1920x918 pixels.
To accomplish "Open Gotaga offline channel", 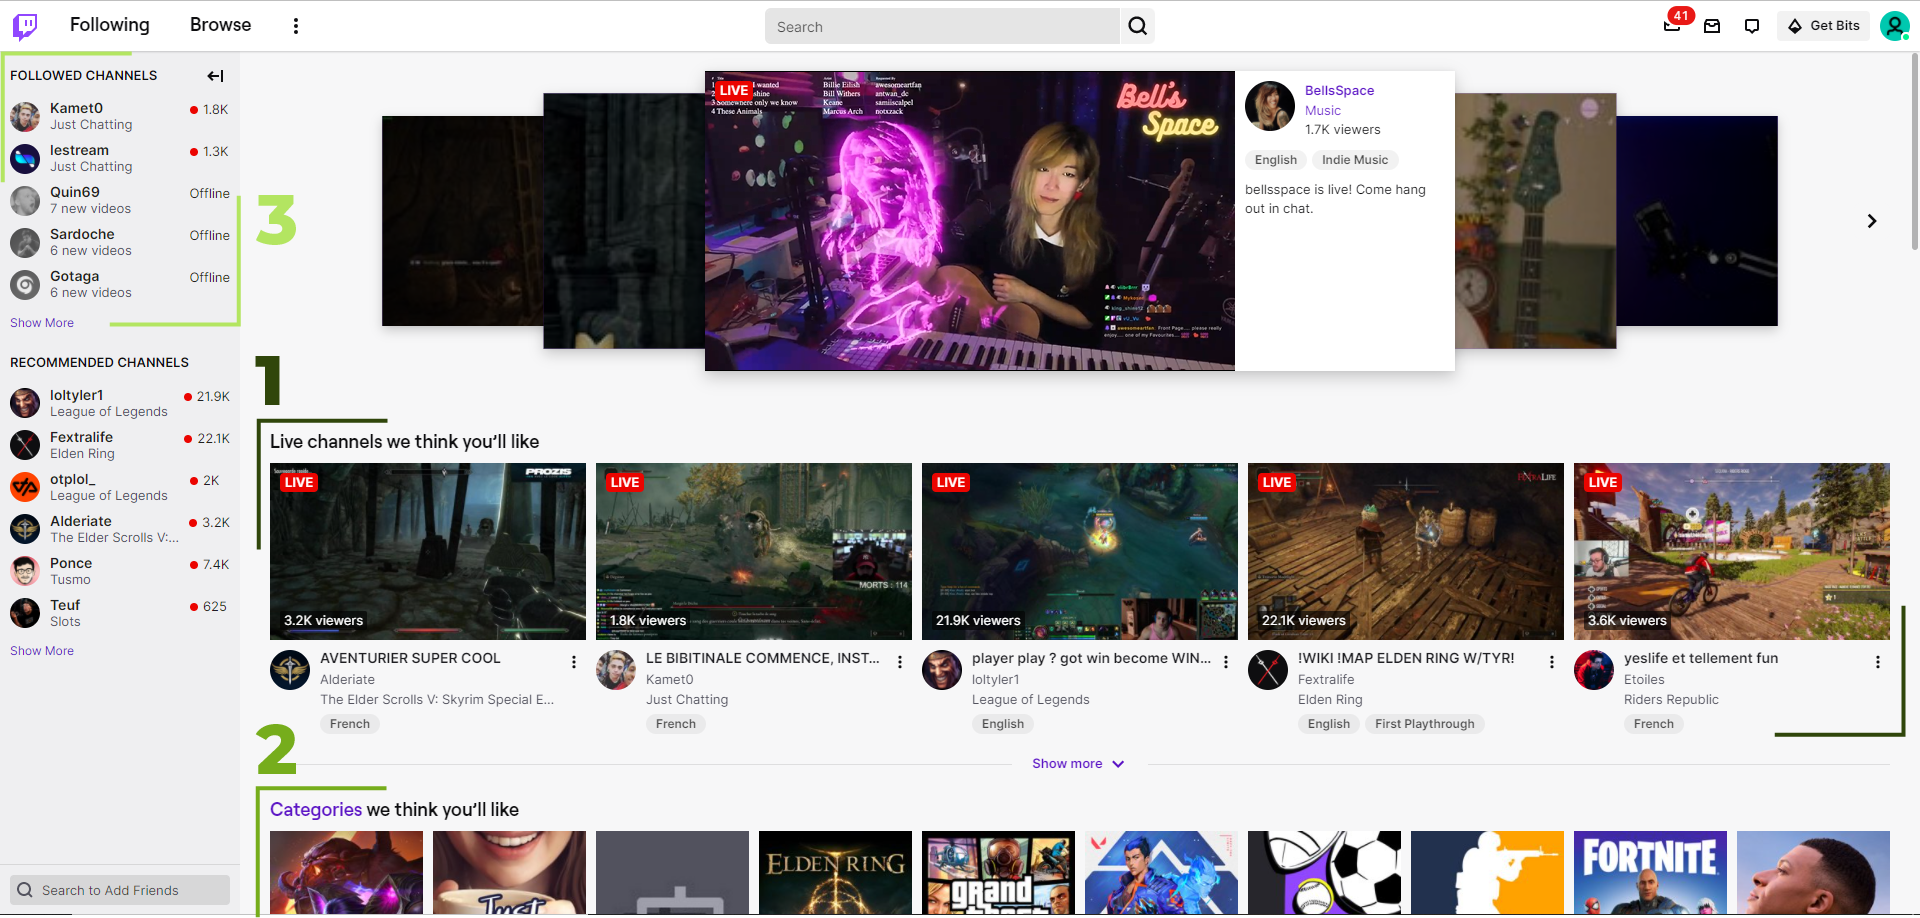I will [x=120, y=284].
